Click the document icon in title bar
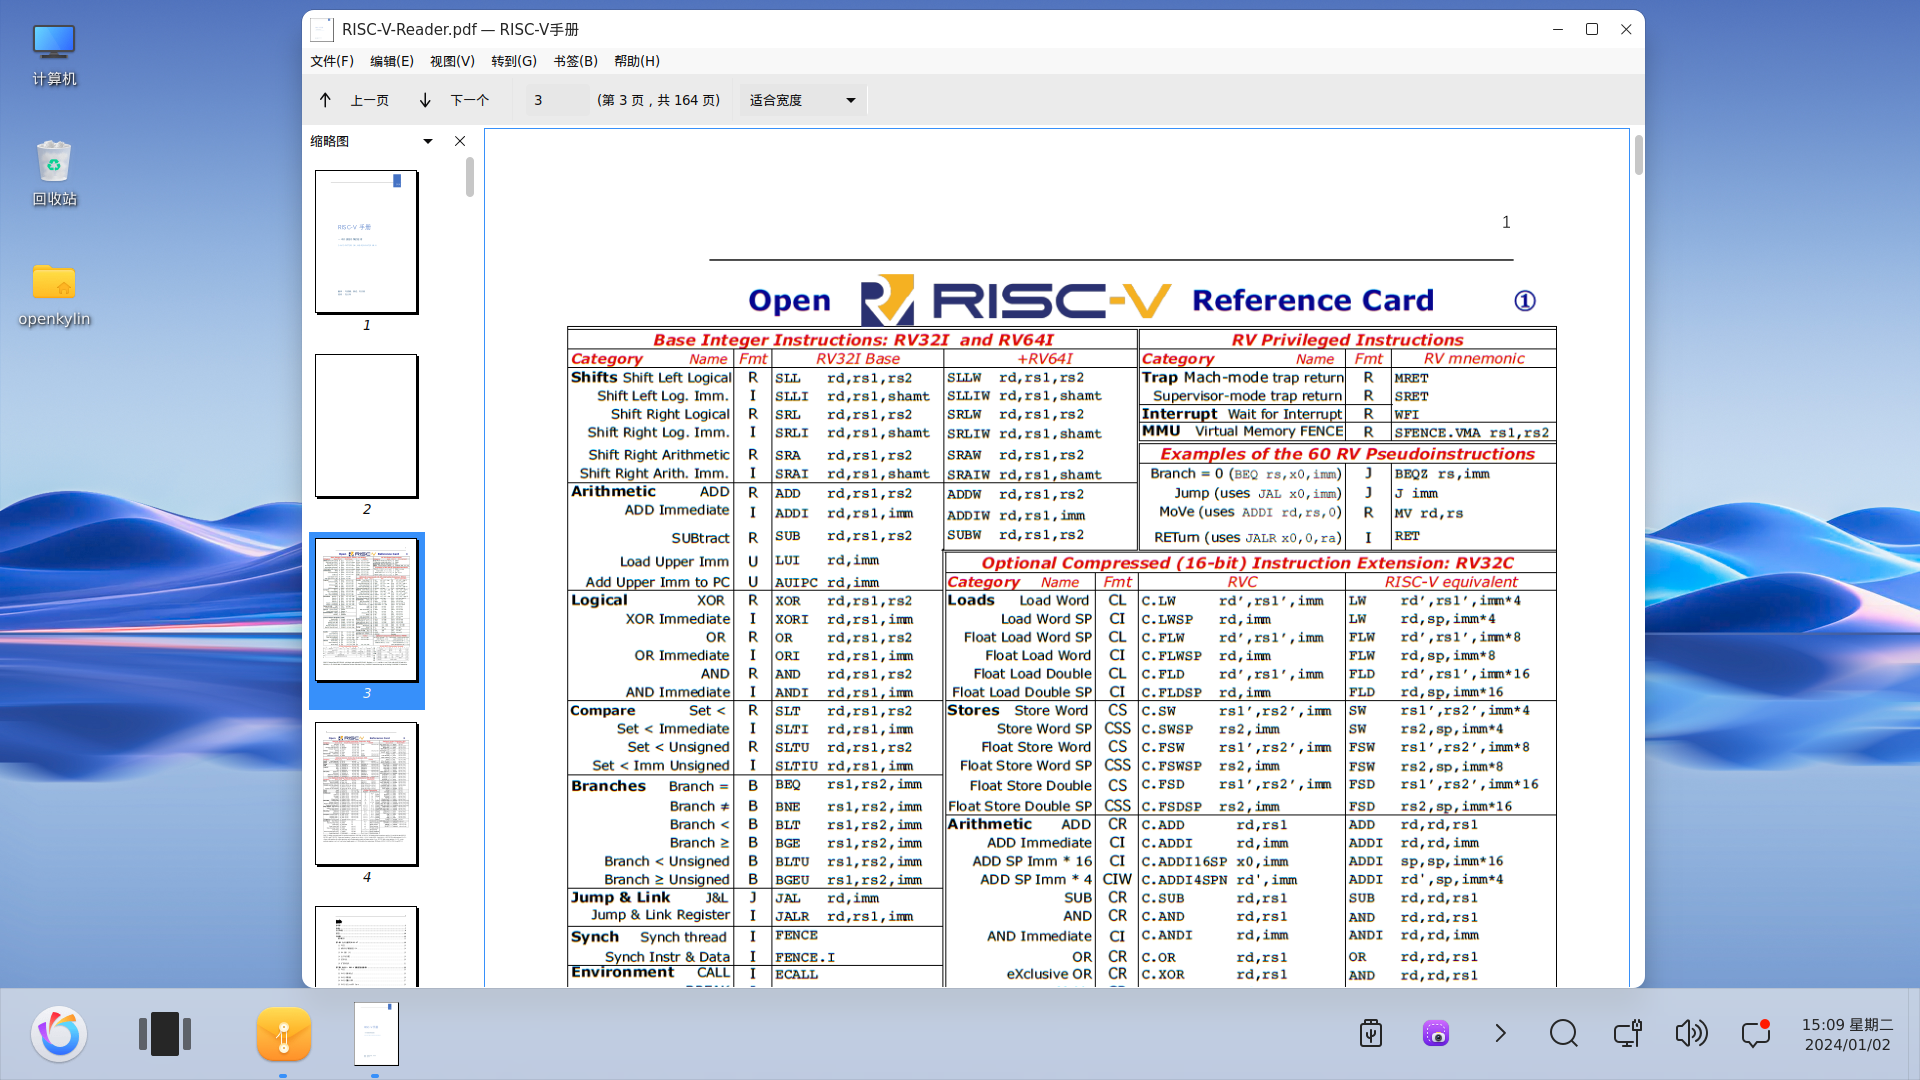The height and width of the screenshot is (1080, 1920). [321, 30]
